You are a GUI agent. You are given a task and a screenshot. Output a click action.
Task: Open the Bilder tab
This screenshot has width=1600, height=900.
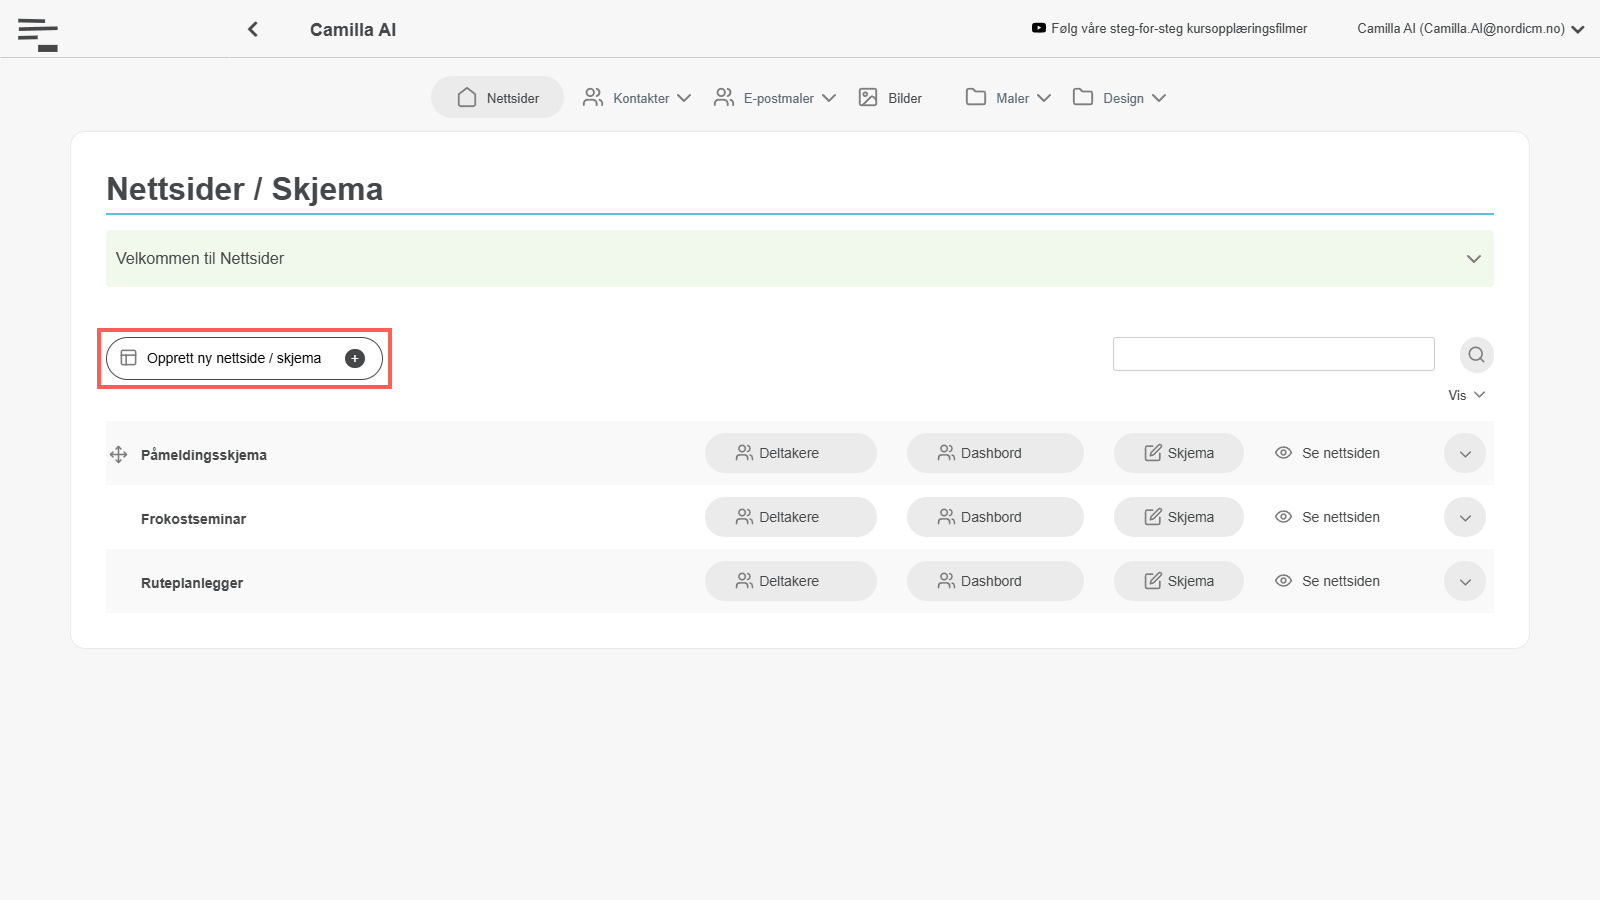tap(890, 98)
